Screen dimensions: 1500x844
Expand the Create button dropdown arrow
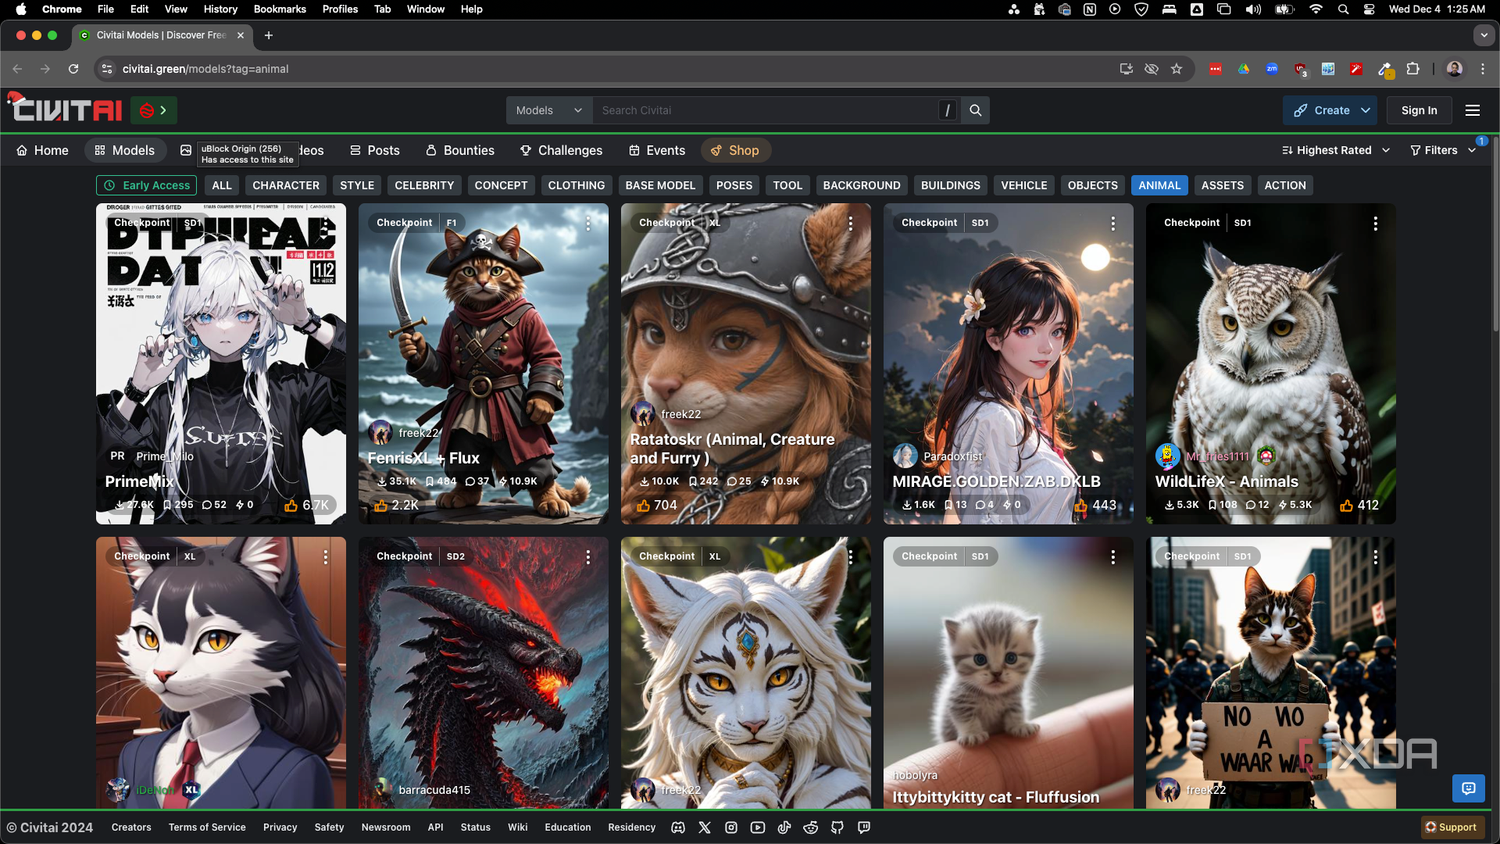(1366, 110)
